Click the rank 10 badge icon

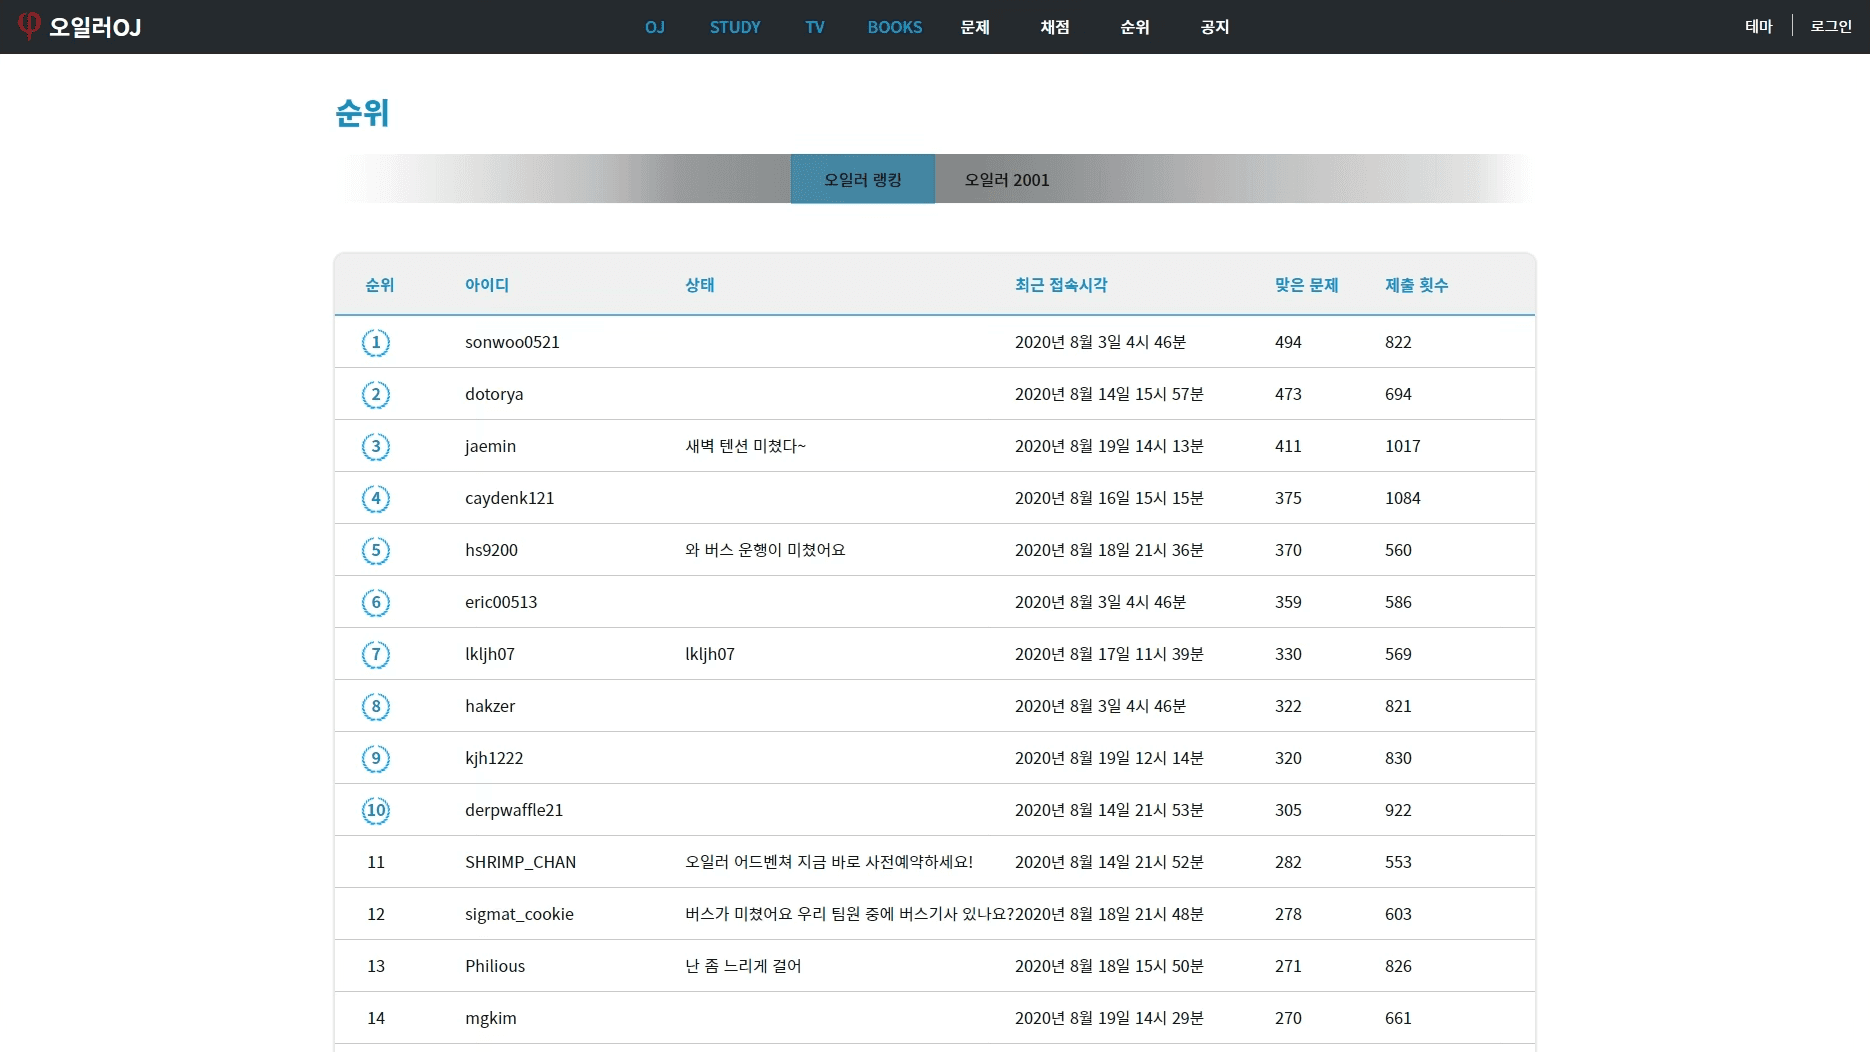coord(376,811)
